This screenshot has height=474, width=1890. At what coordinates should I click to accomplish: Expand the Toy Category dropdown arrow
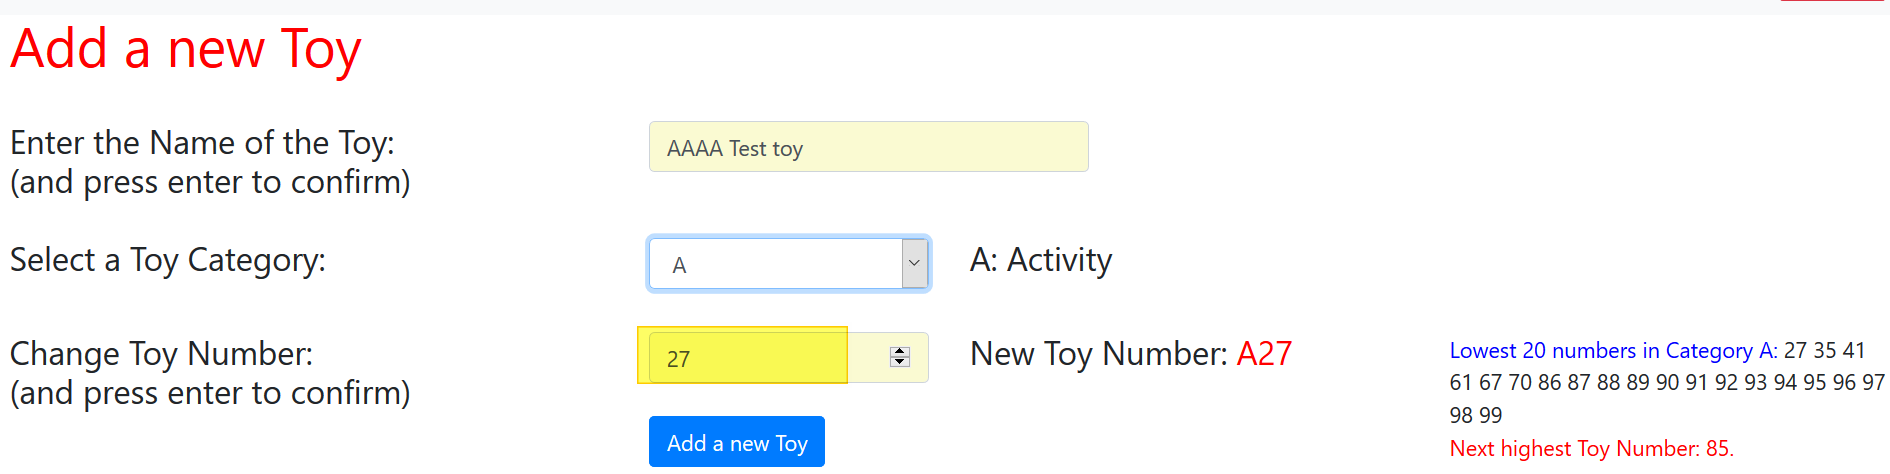point(914,264)
